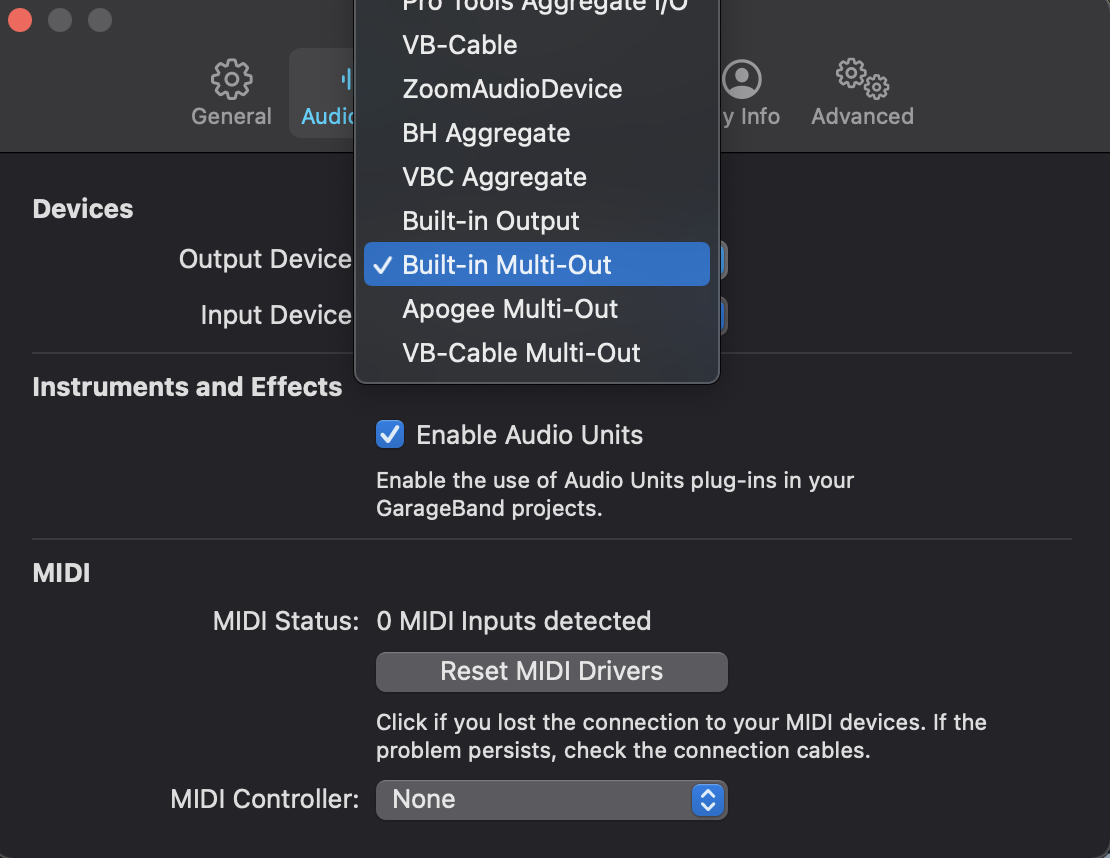Choose VB-Cable Multi-Out option

click(537, 353)
